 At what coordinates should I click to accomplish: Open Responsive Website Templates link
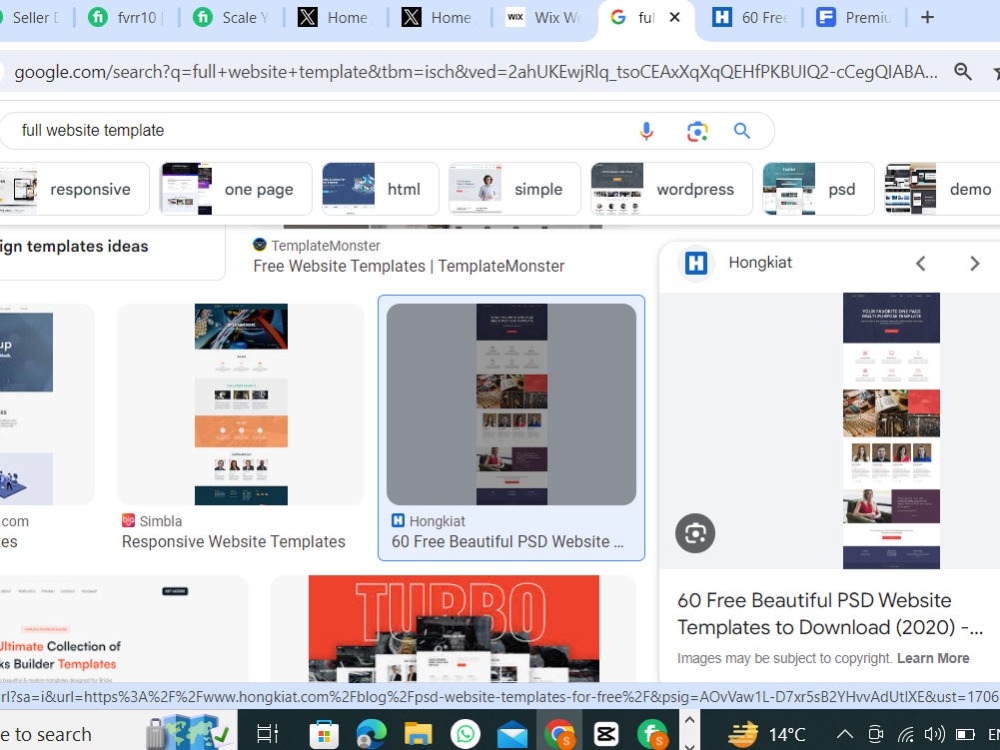coord(233,541)
